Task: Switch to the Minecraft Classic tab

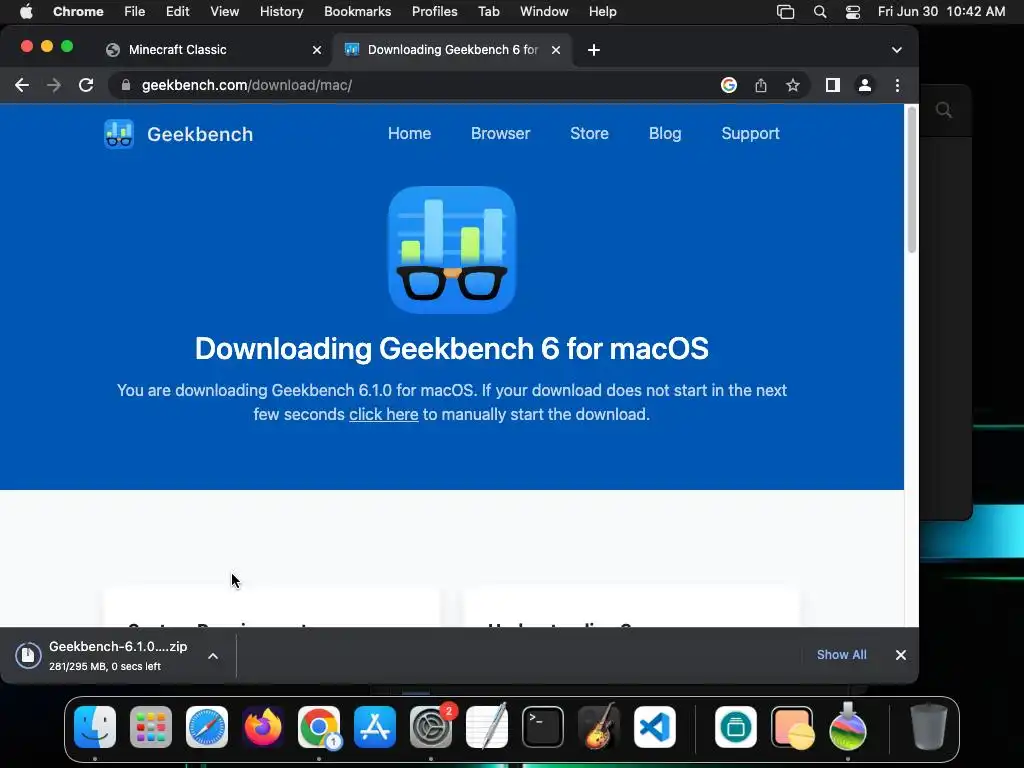Action: tap(214, 50)
